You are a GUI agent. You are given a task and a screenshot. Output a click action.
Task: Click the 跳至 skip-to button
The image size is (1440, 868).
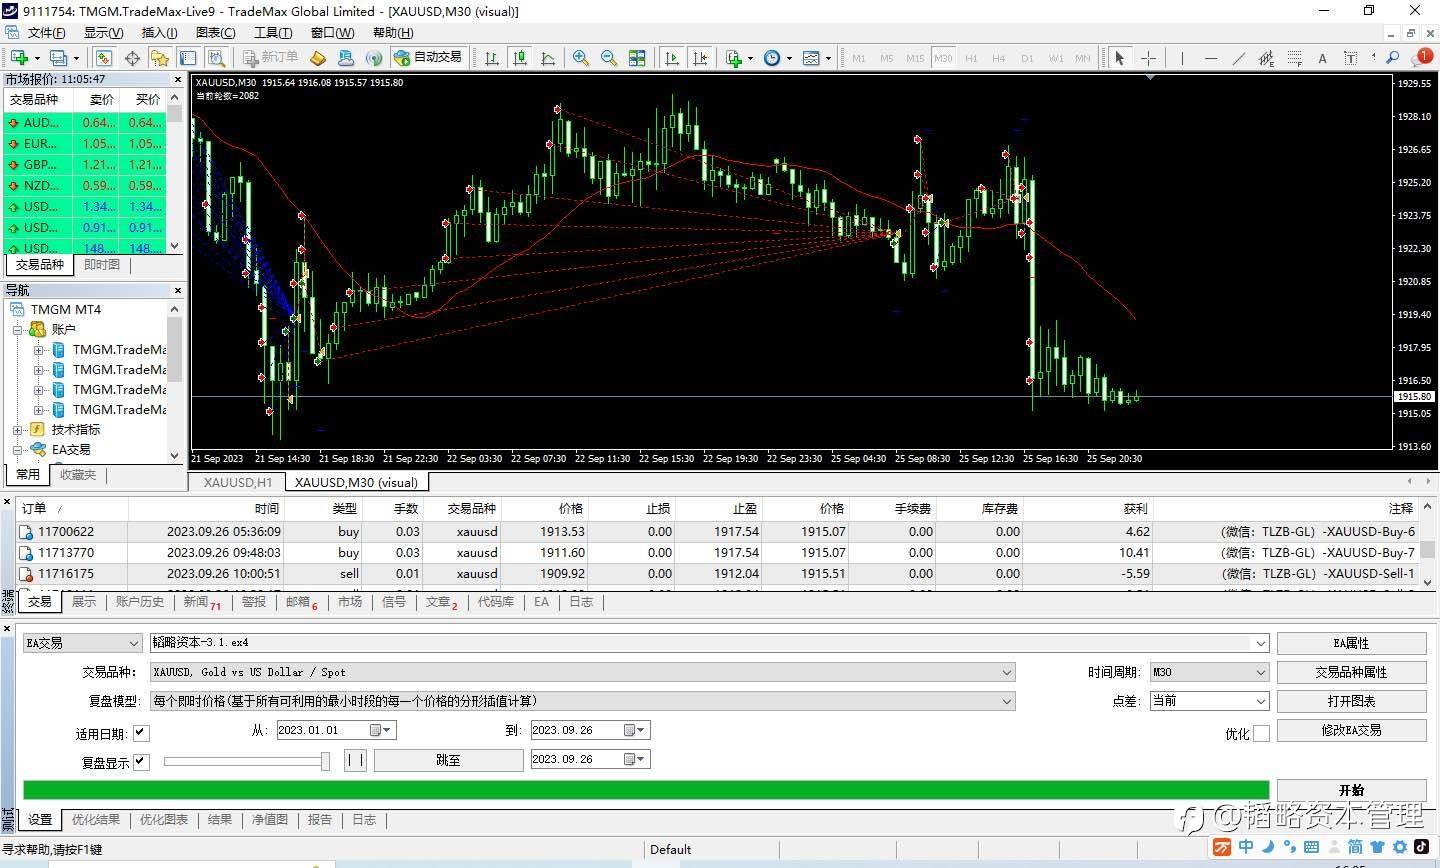pyautogui.click(x=448, y=760)
